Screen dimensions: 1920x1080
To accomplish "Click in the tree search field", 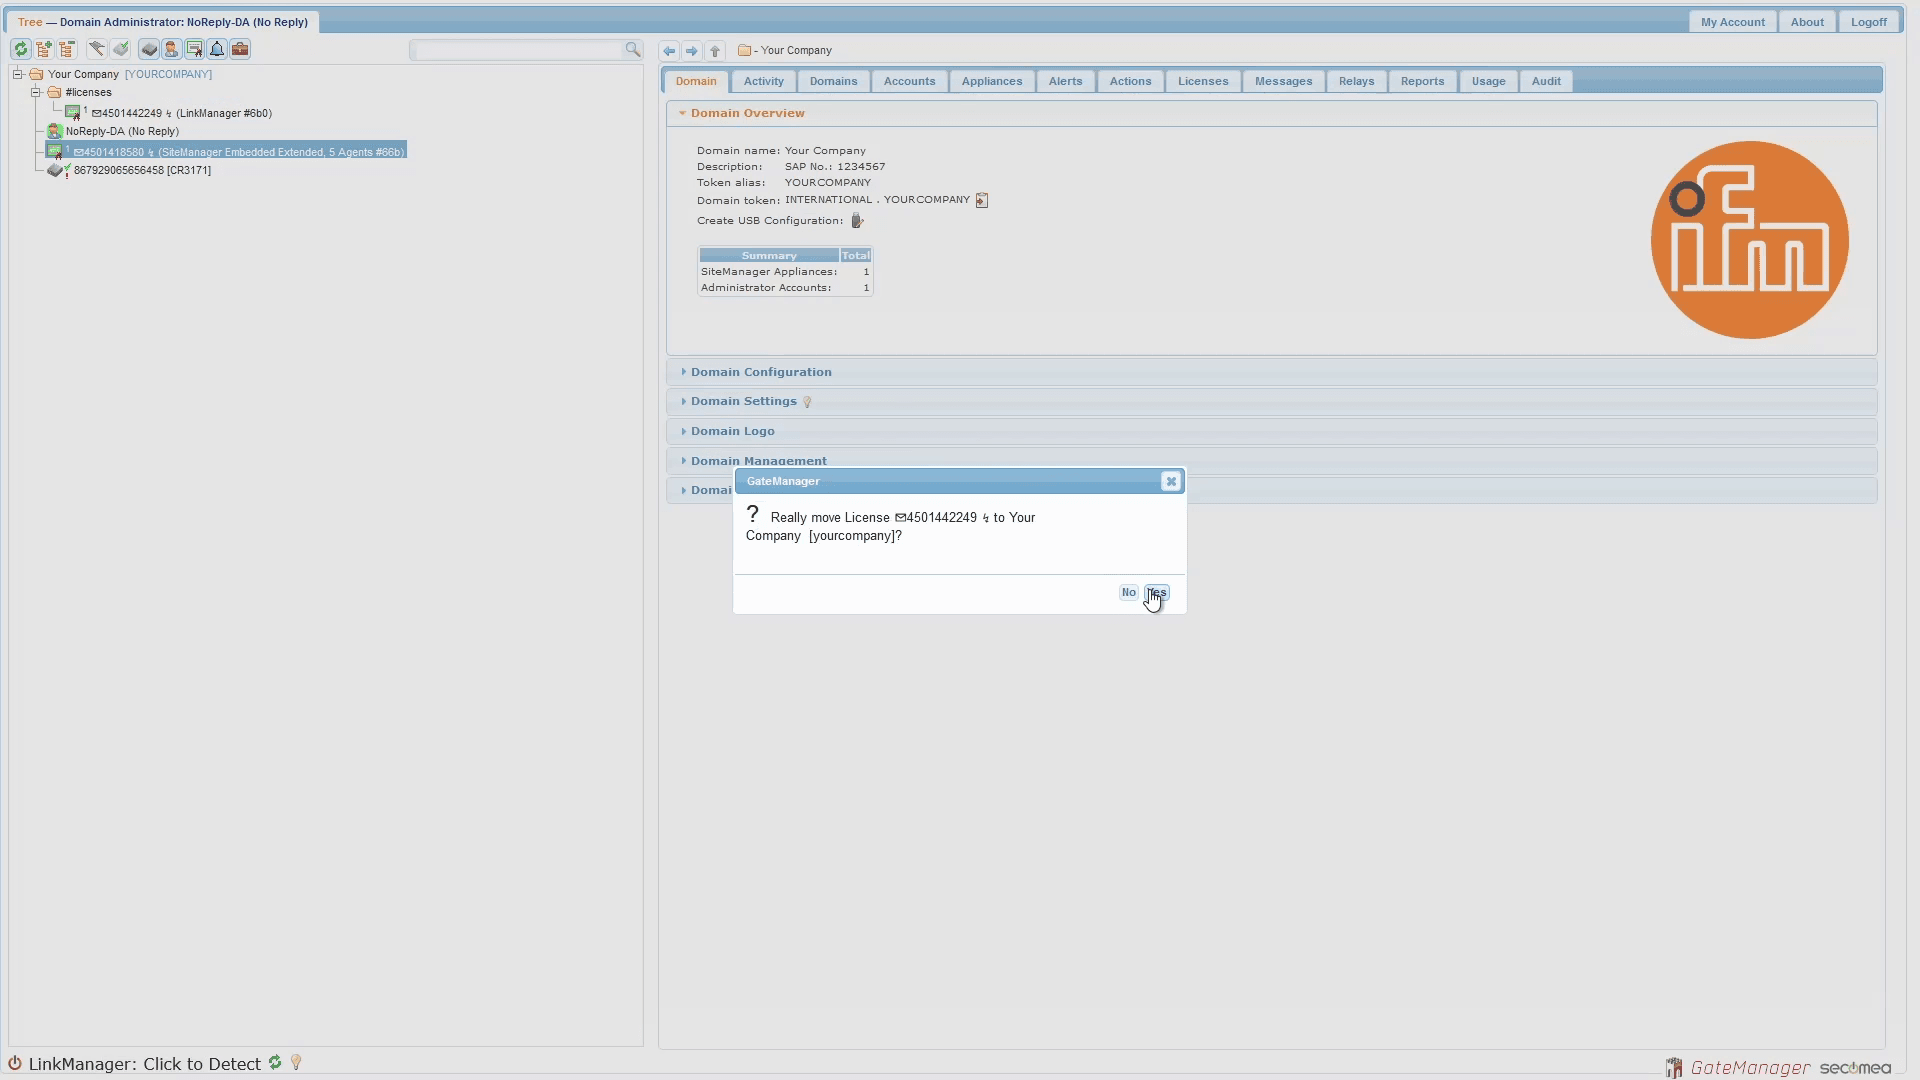I will coord(518,50).
